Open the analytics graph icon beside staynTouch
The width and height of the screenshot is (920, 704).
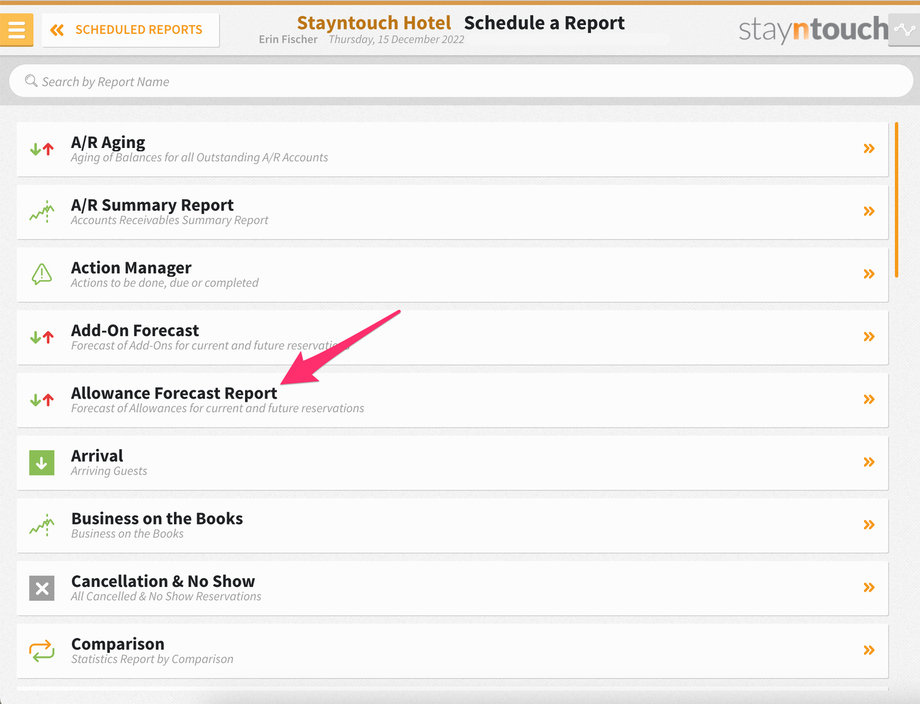click(x=904, y=29)
